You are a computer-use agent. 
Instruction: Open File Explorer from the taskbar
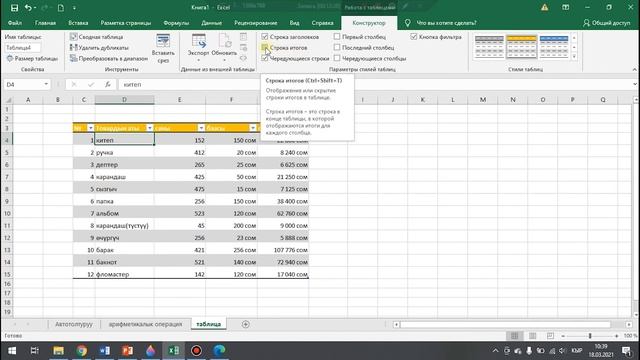[x=58, y=351]
